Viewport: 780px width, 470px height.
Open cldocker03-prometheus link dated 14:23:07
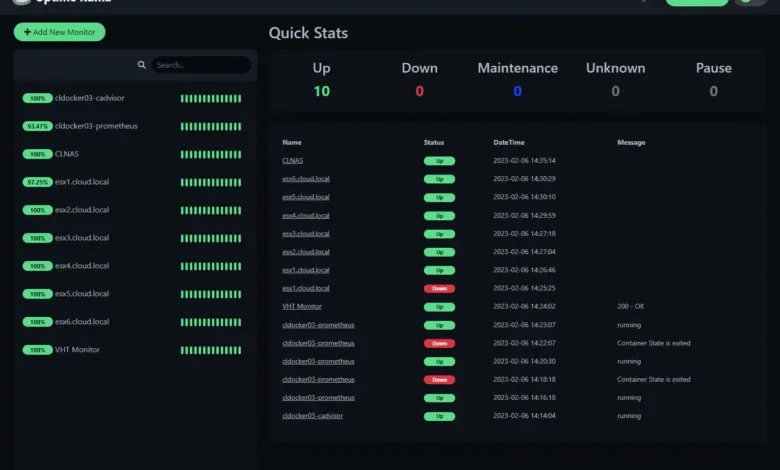click(x=318, y=325)
